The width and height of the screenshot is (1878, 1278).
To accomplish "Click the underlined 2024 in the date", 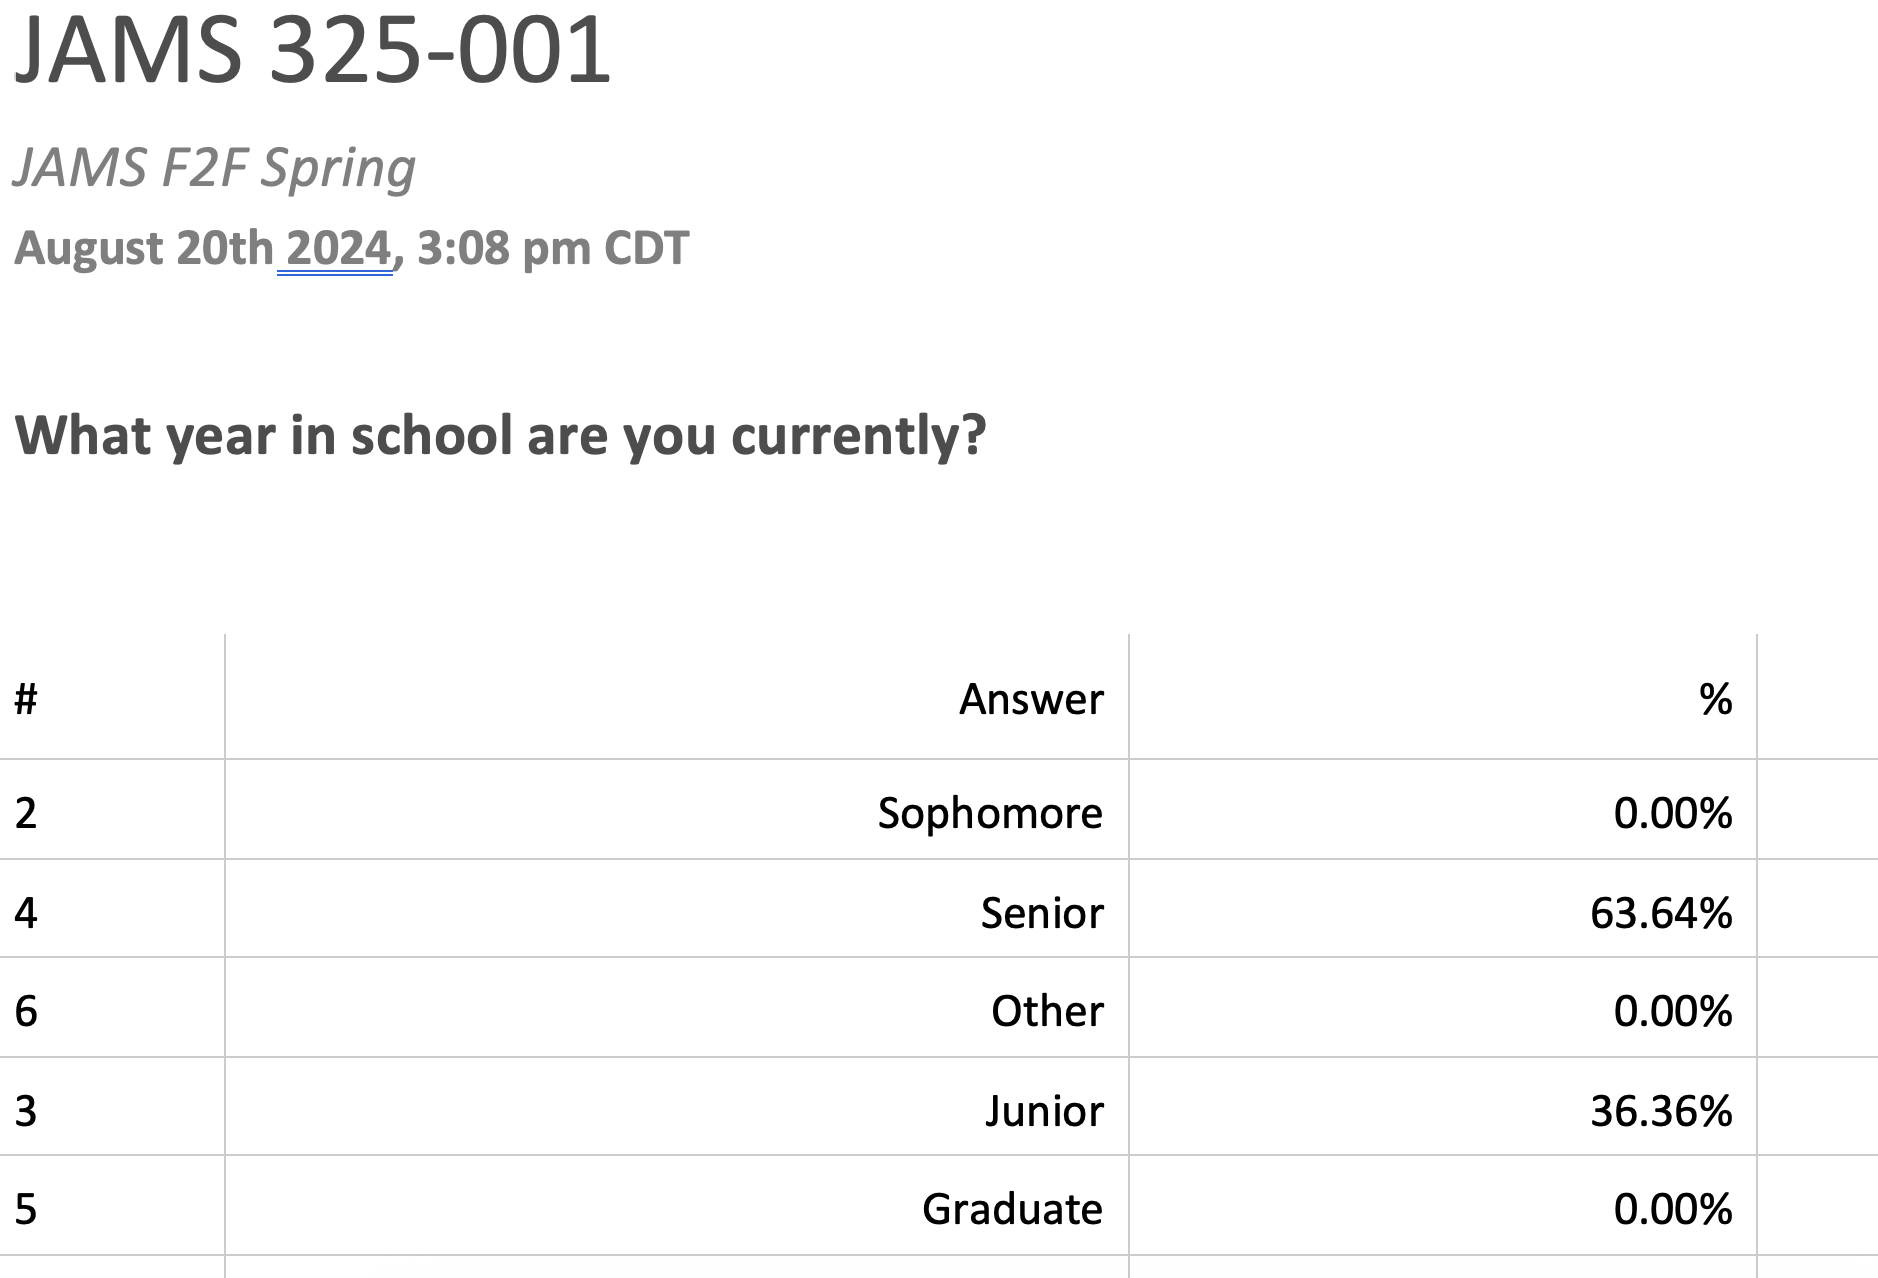I will click(337, 248).
